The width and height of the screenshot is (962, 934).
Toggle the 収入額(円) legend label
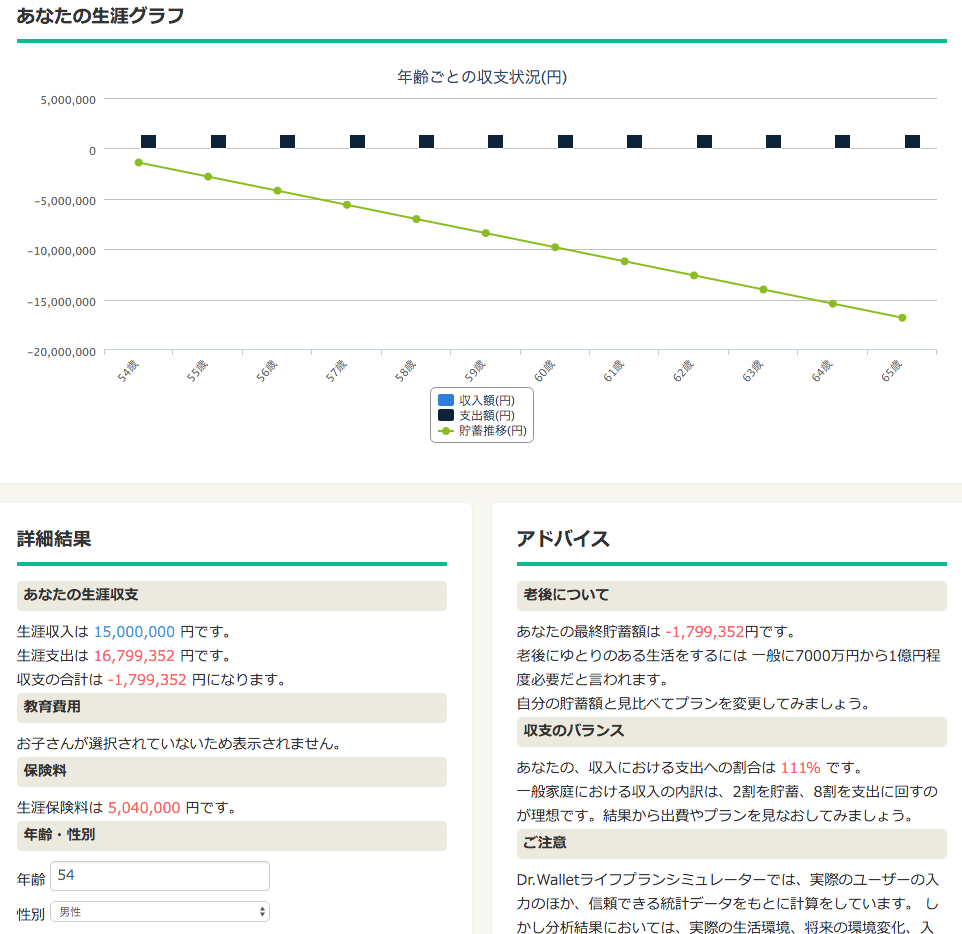[x=487, y=400]
